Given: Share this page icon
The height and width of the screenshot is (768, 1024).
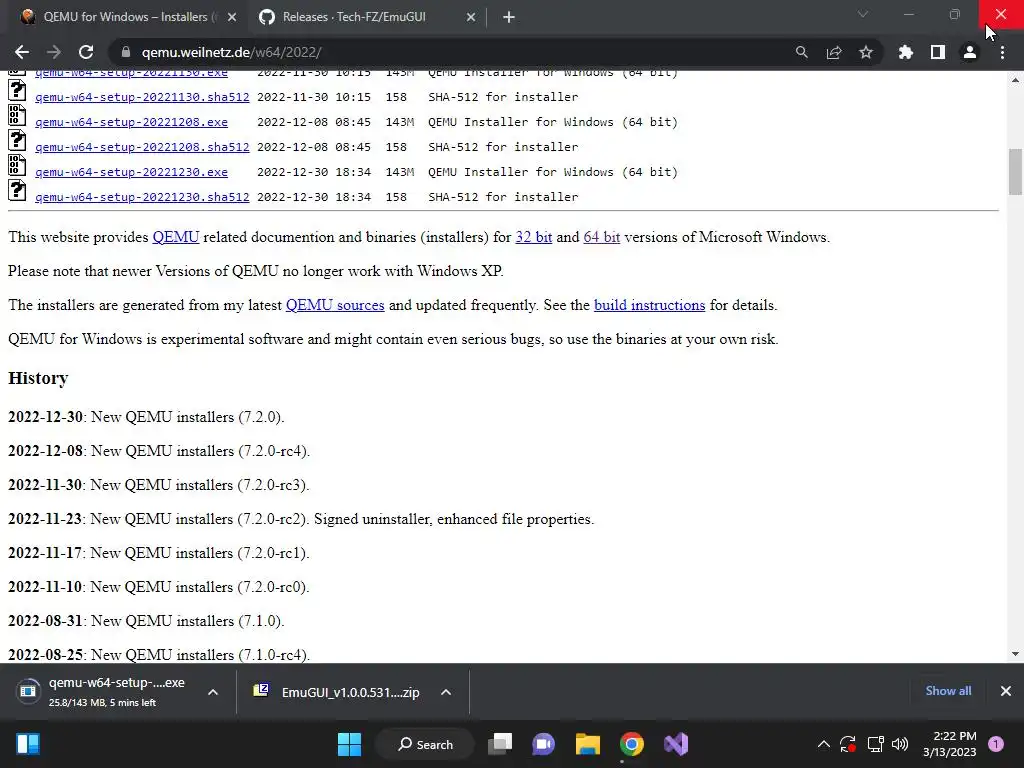Looking at the screenshot, I should (834, 52).
